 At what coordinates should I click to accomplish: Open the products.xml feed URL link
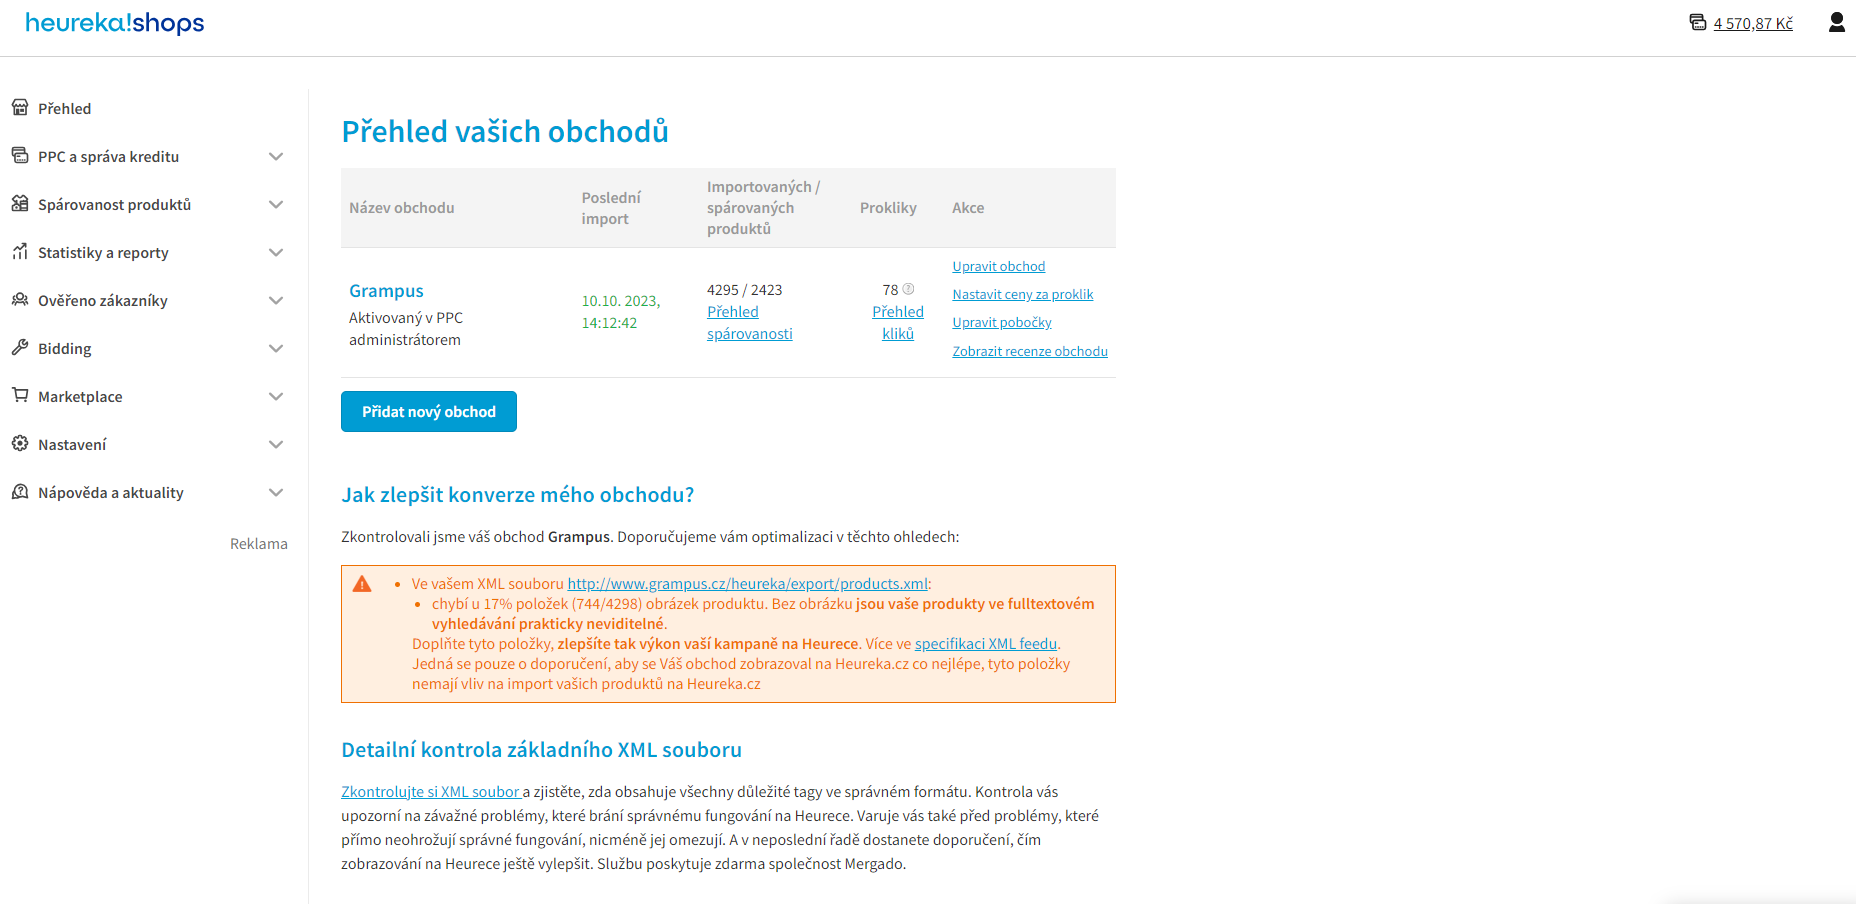click(748, 584)
